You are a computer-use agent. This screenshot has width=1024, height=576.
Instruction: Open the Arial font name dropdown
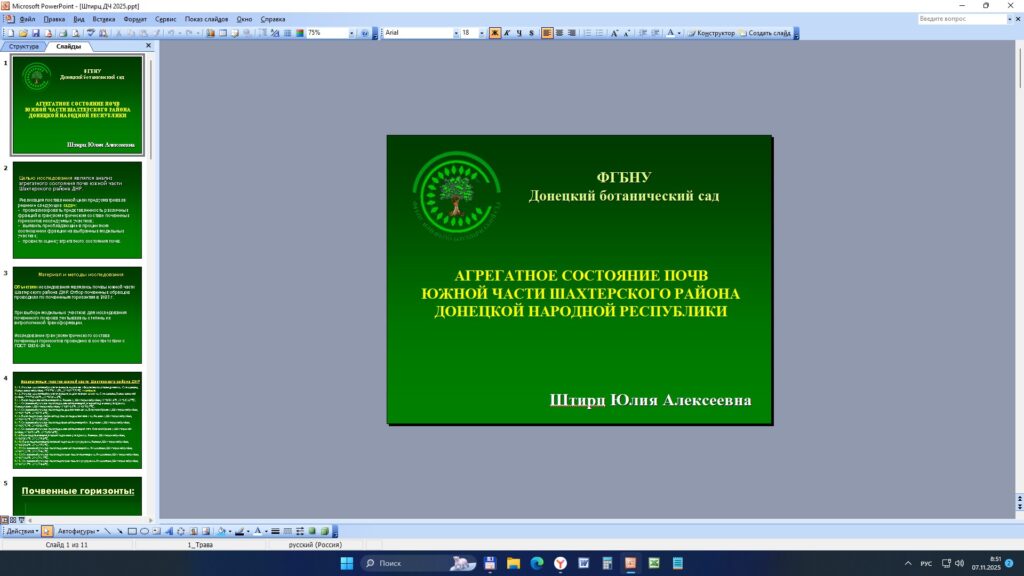click(x=454, y=33)
